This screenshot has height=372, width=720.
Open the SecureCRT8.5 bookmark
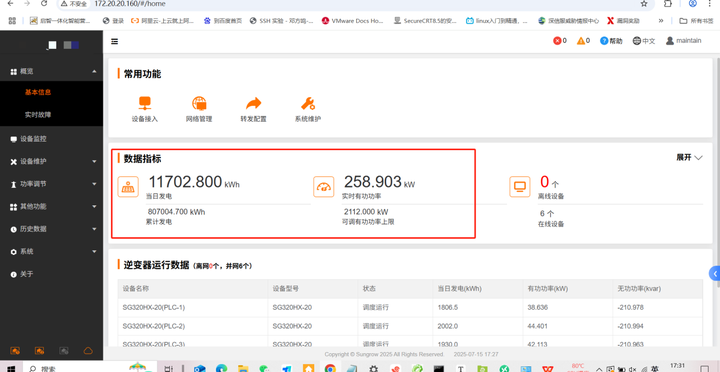[x=426, y=21]
